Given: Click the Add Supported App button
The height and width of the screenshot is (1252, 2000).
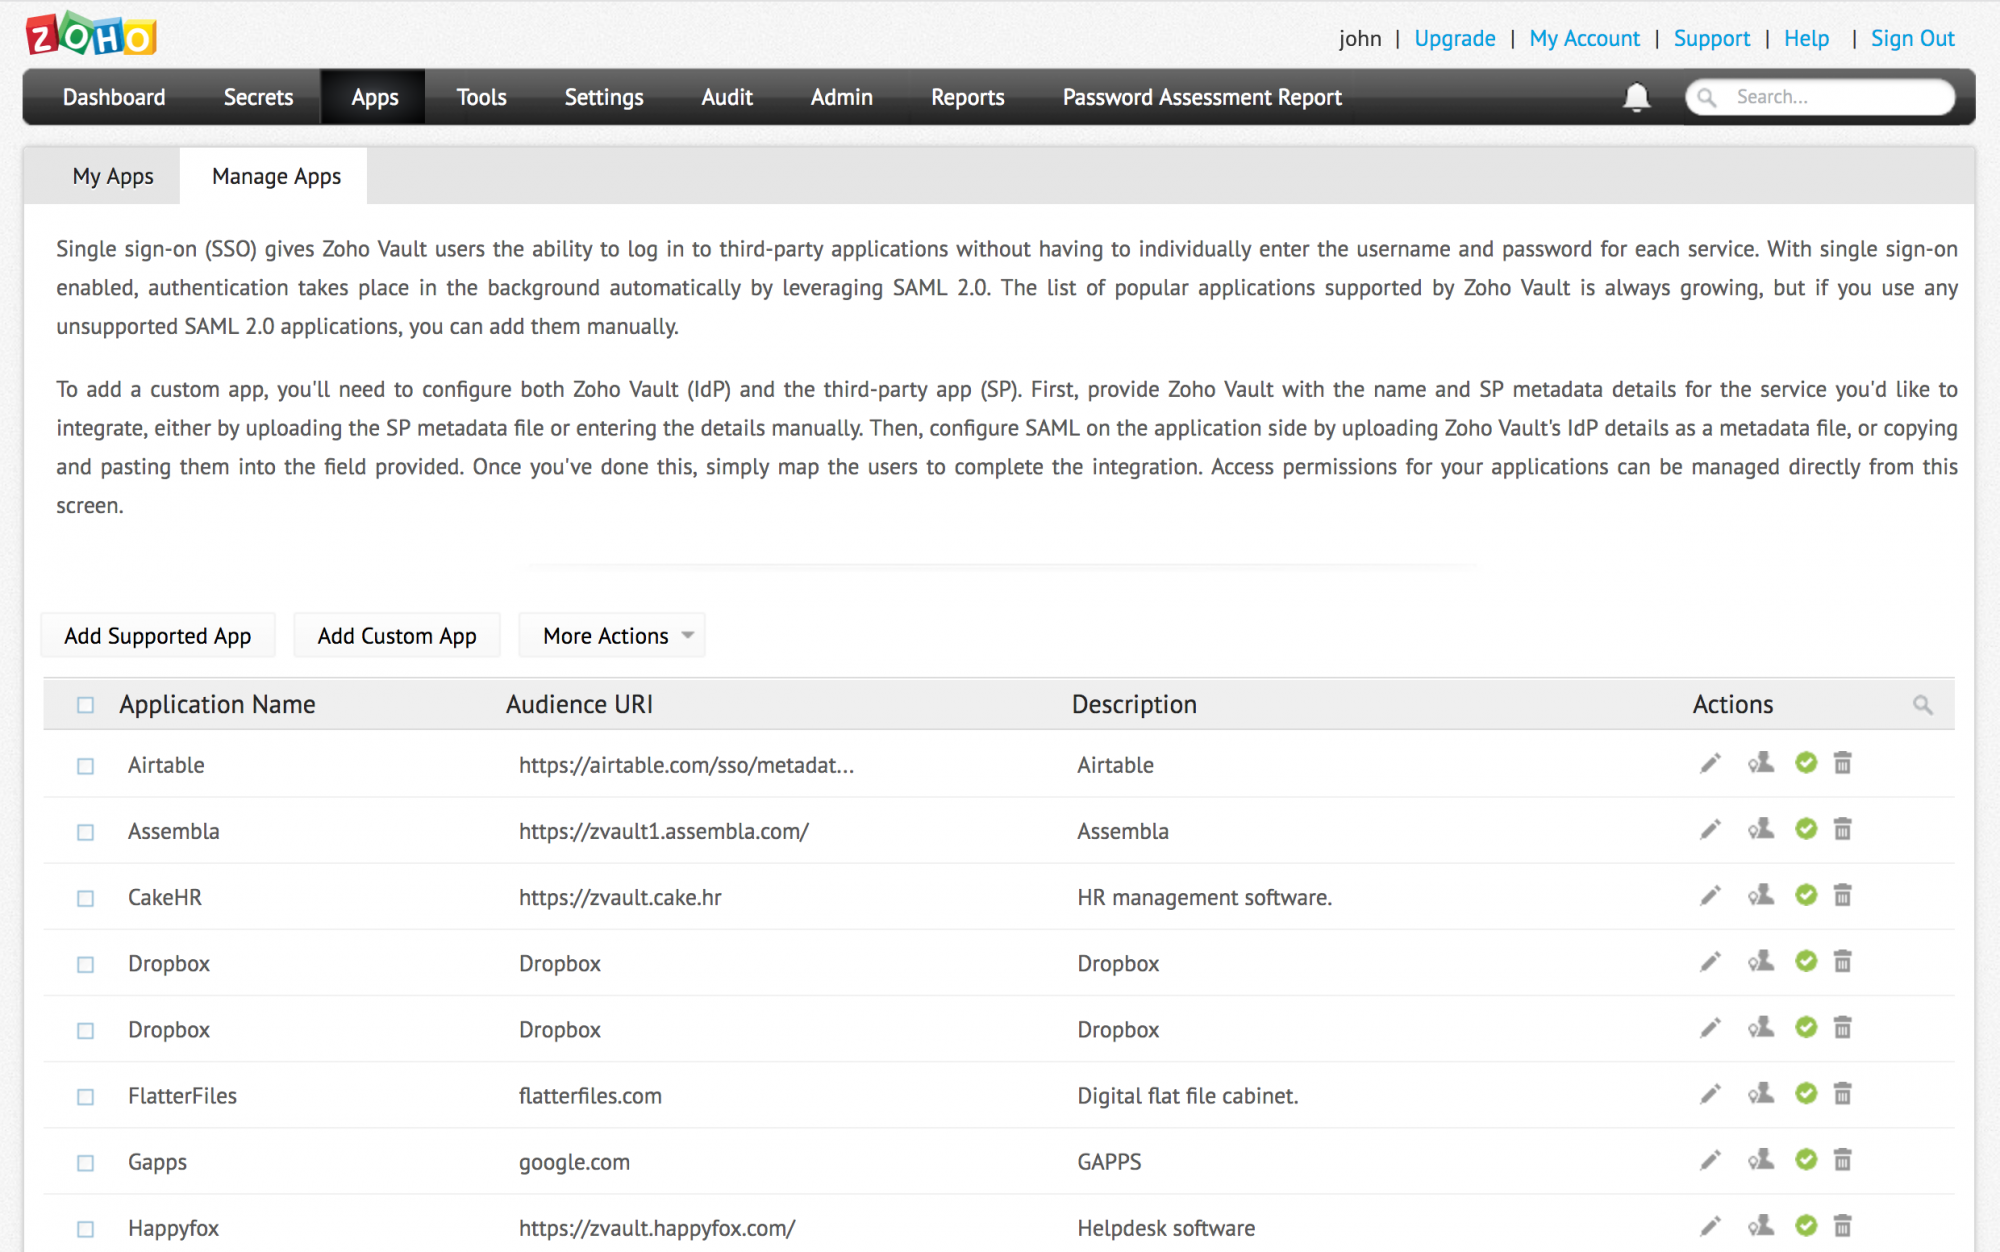Looking at the screenshot, I should click(158, 636).
